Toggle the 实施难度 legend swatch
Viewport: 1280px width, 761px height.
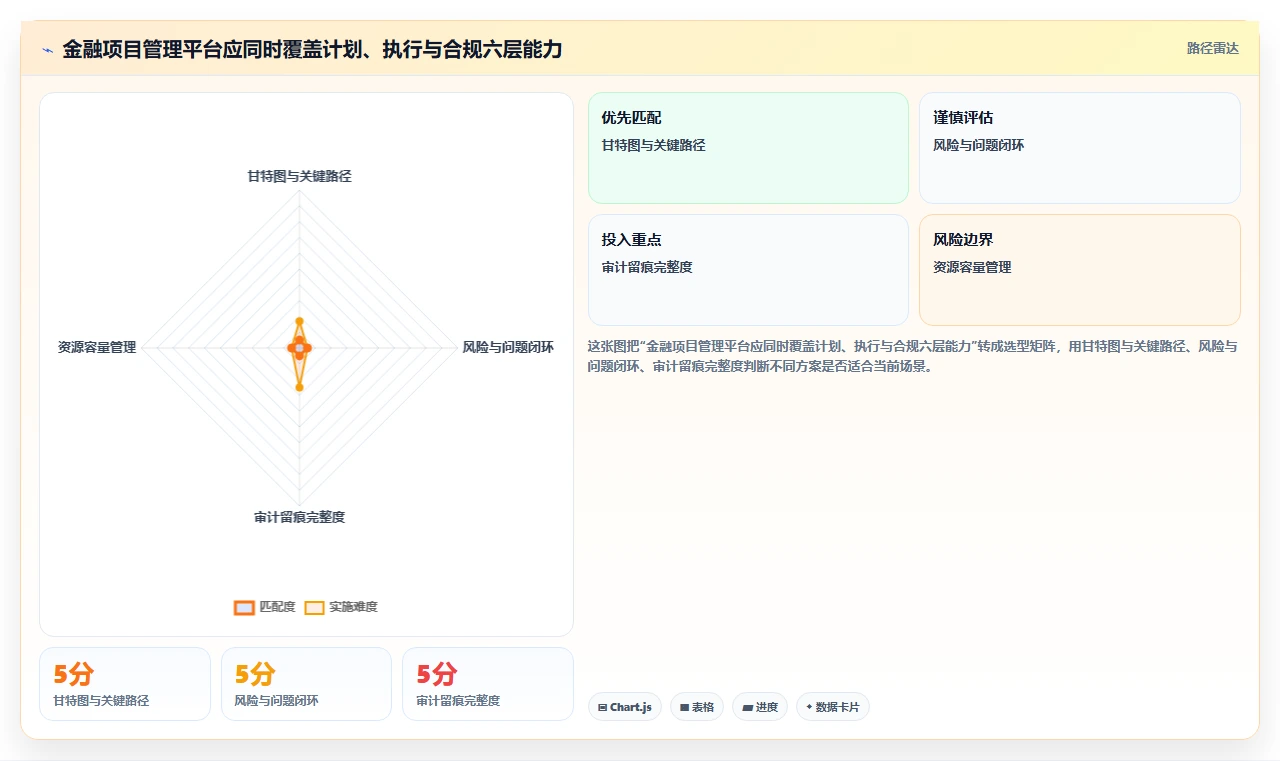point(315,607)
